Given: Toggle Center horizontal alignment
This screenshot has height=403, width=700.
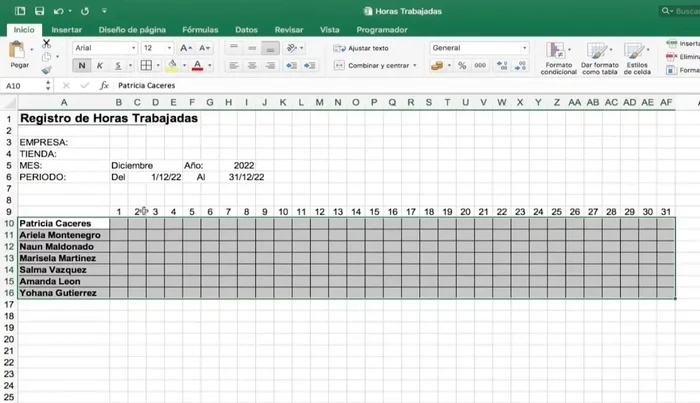Looking at the screenshot, I should [252, 66].
